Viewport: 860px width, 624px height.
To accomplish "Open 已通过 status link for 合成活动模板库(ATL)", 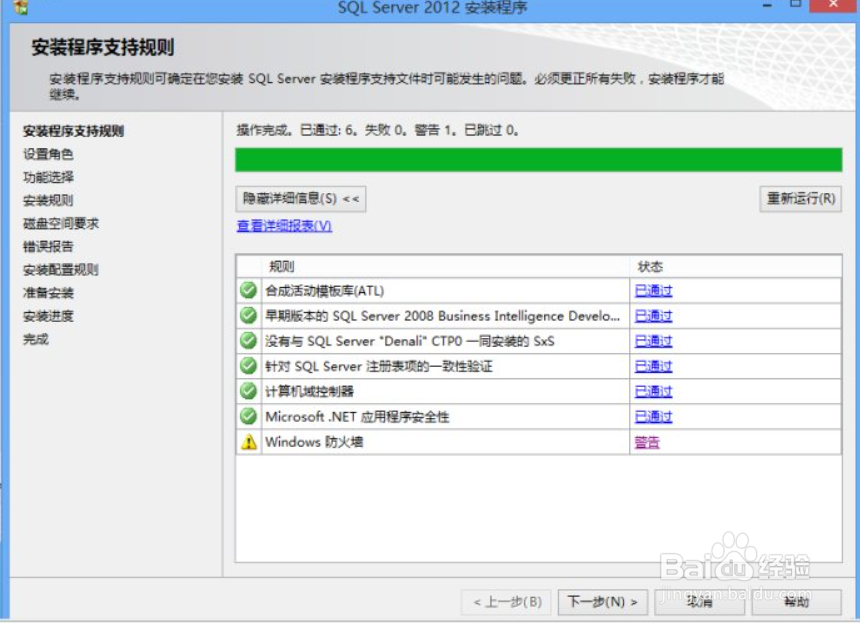I will [x=653, y=291].
